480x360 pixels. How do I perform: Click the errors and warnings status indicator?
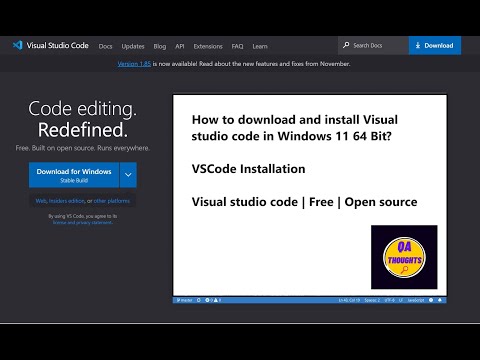point(213,300)
